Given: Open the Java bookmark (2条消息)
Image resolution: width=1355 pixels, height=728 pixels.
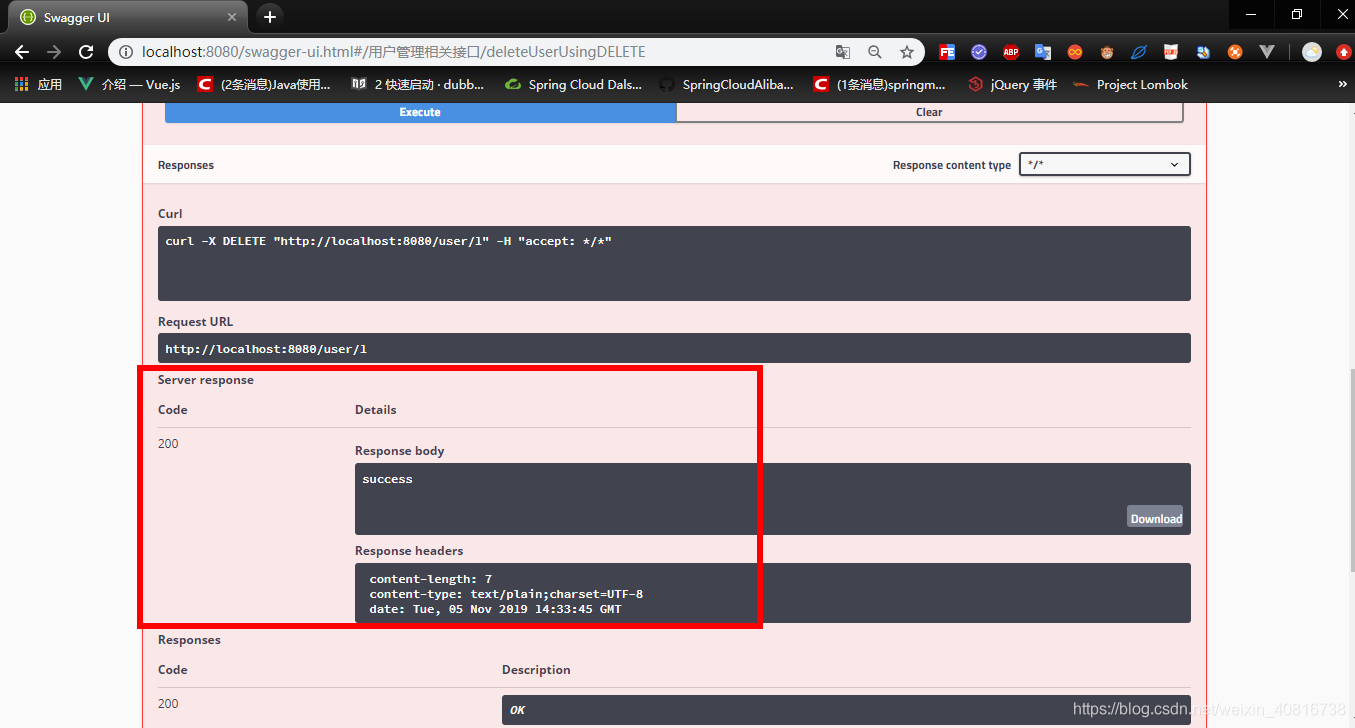Looking at the screenshot, I should pyautogui.click(x=264, y=85).
